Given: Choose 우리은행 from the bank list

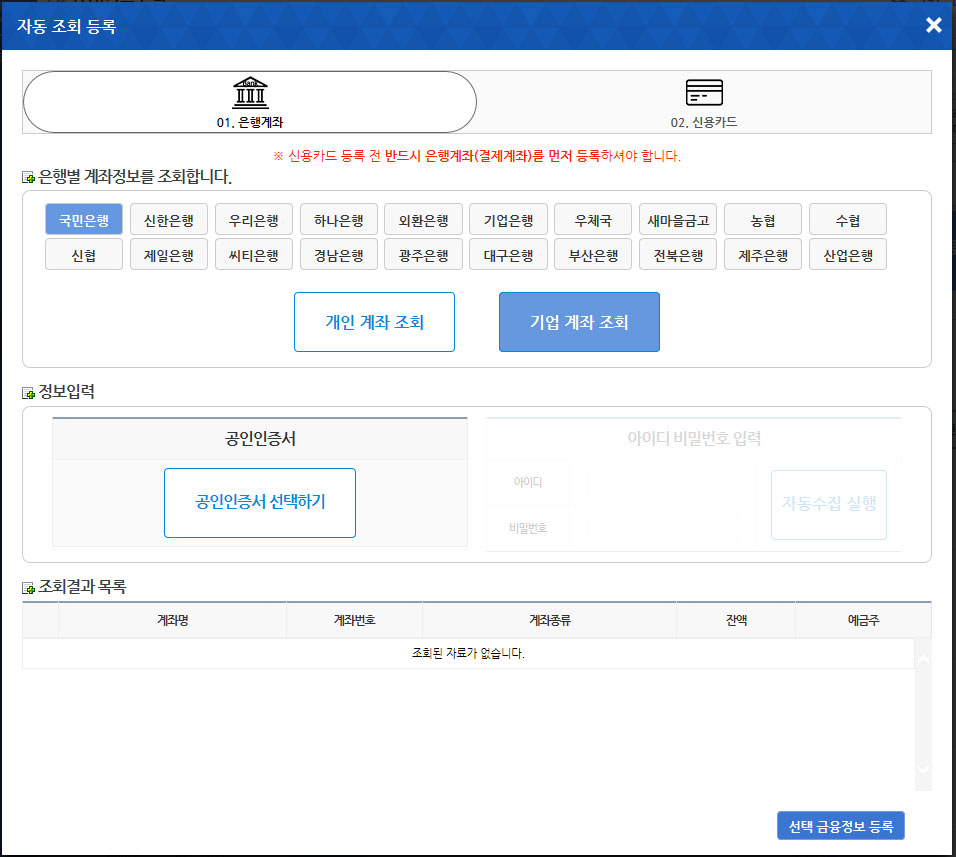Looking at the screenshot, I should [x=254, y=219].
